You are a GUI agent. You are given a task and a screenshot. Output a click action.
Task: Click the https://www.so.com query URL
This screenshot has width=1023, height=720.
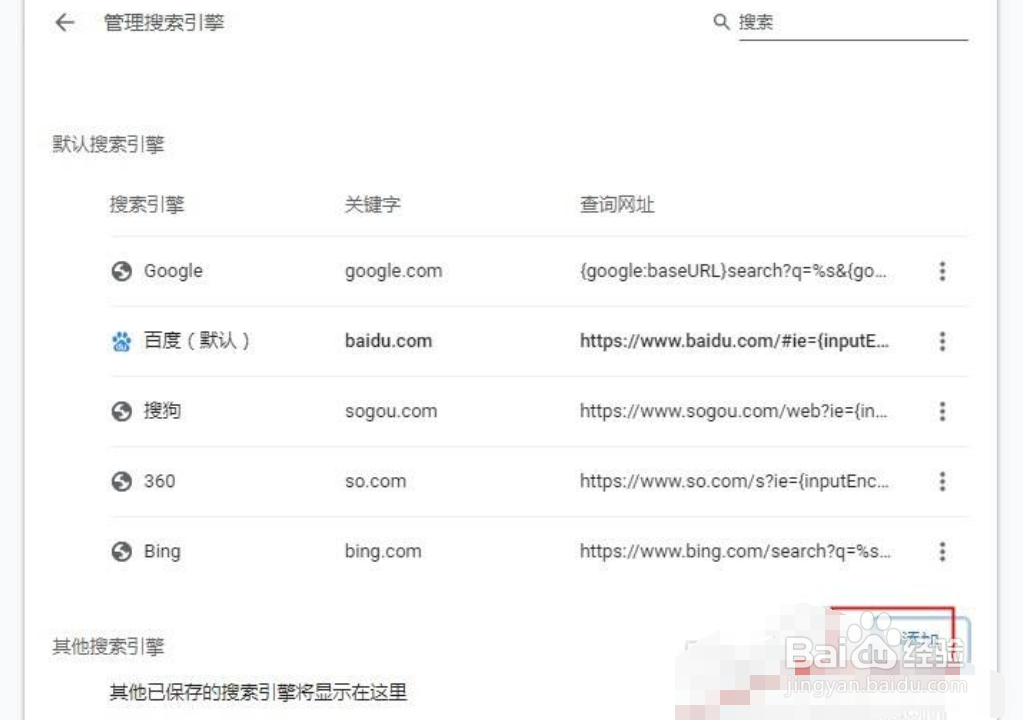click(734, 481)
